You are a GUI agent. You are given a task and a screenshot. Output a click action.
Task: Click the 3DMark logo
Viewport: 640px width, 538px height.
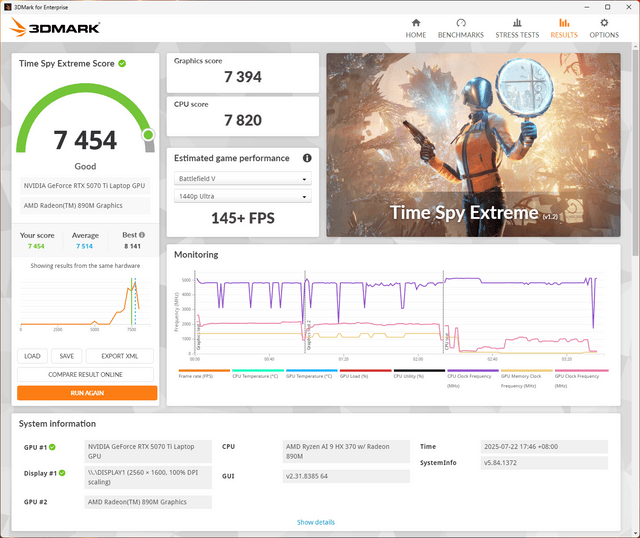coord(55,27)
